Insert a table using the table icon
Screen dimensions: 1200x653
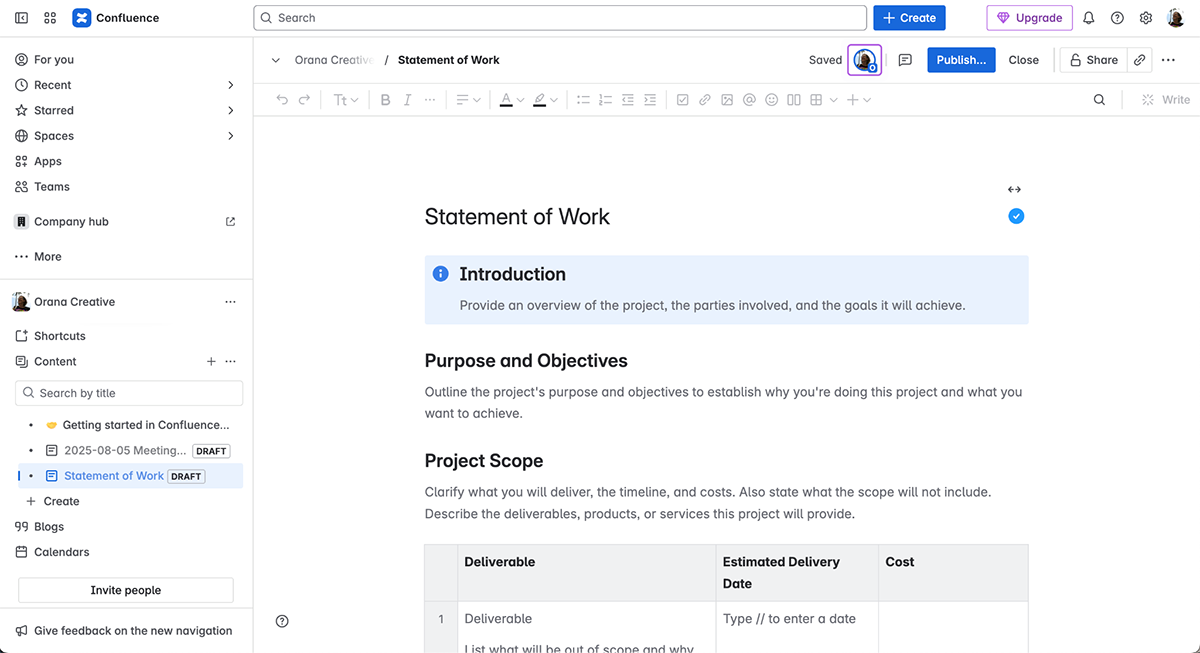coord(817,99)
